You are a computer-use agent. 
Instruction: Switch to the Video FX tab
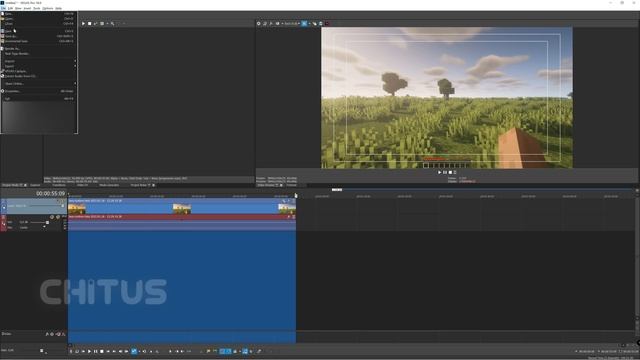(x=82, y=185)
